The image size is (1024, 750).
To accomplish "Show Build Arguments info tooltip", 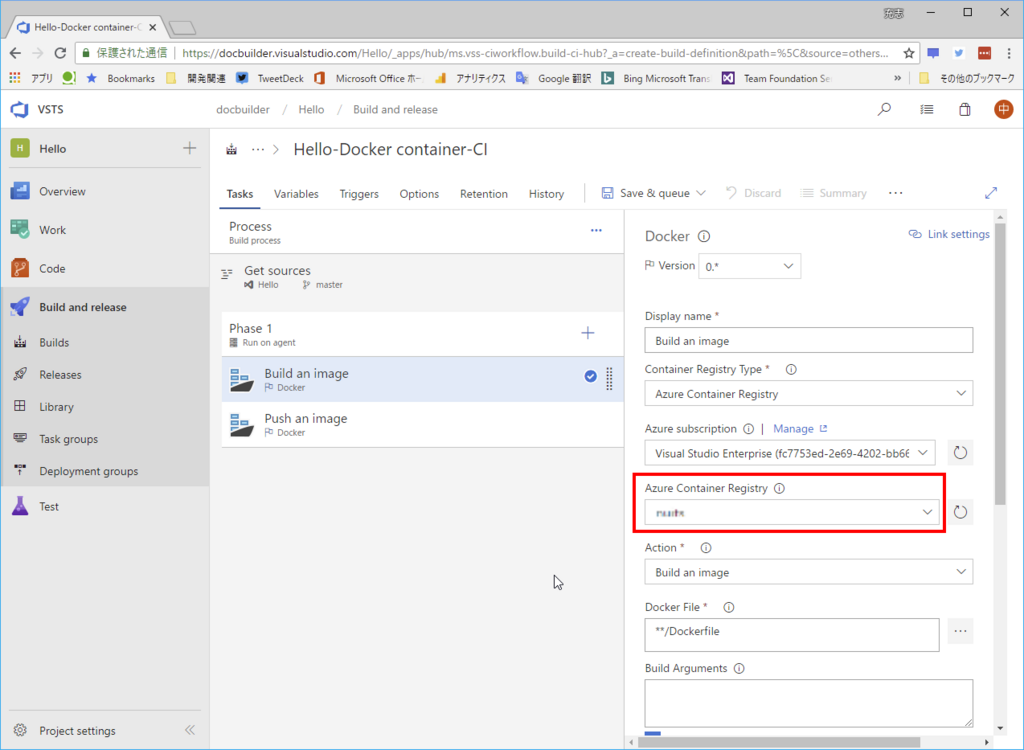I will click(x=739, y=669).
